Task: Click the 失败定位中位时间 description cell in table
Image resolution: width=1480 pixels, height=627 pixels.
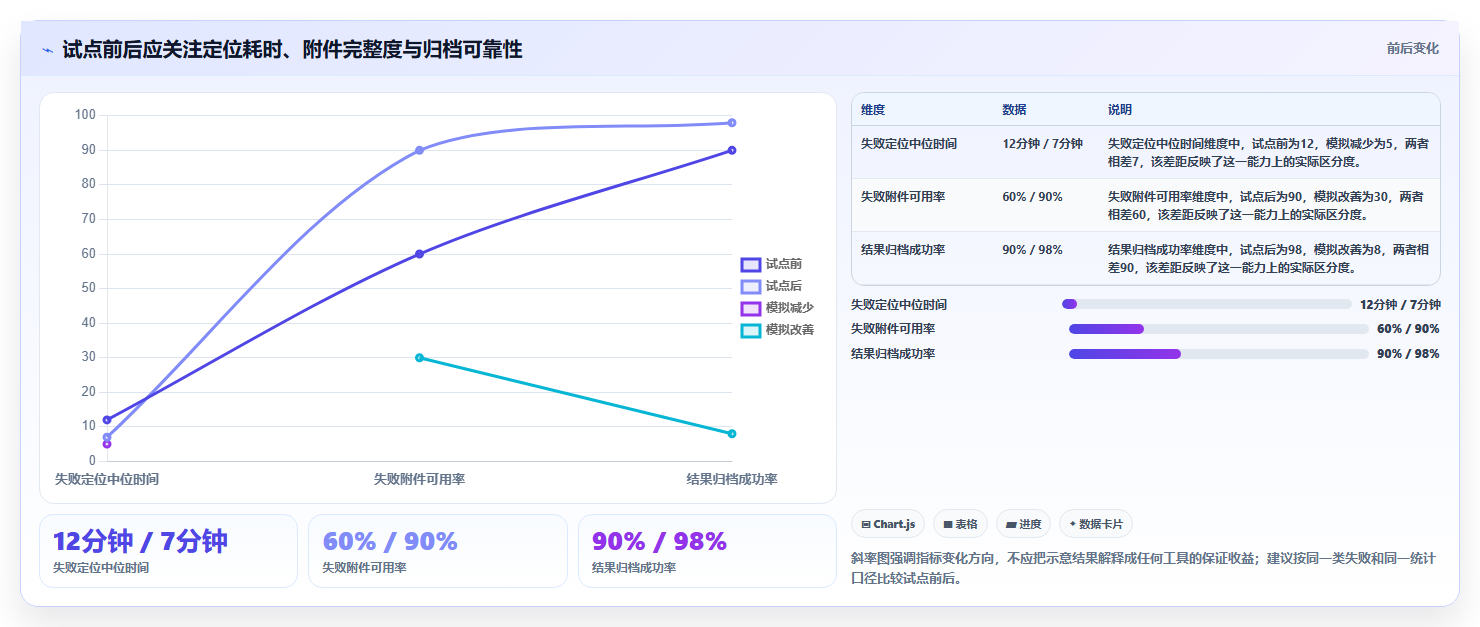Action: coord(1268,152)
